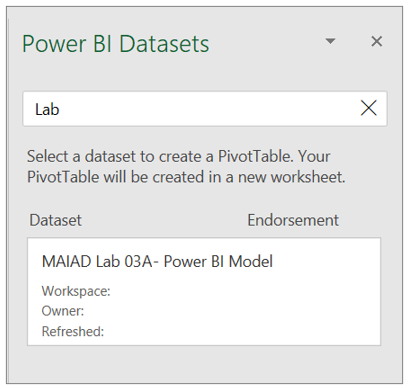Click the Select a dataset instruction text
408x389 pixels.
[x=186, y=166]
